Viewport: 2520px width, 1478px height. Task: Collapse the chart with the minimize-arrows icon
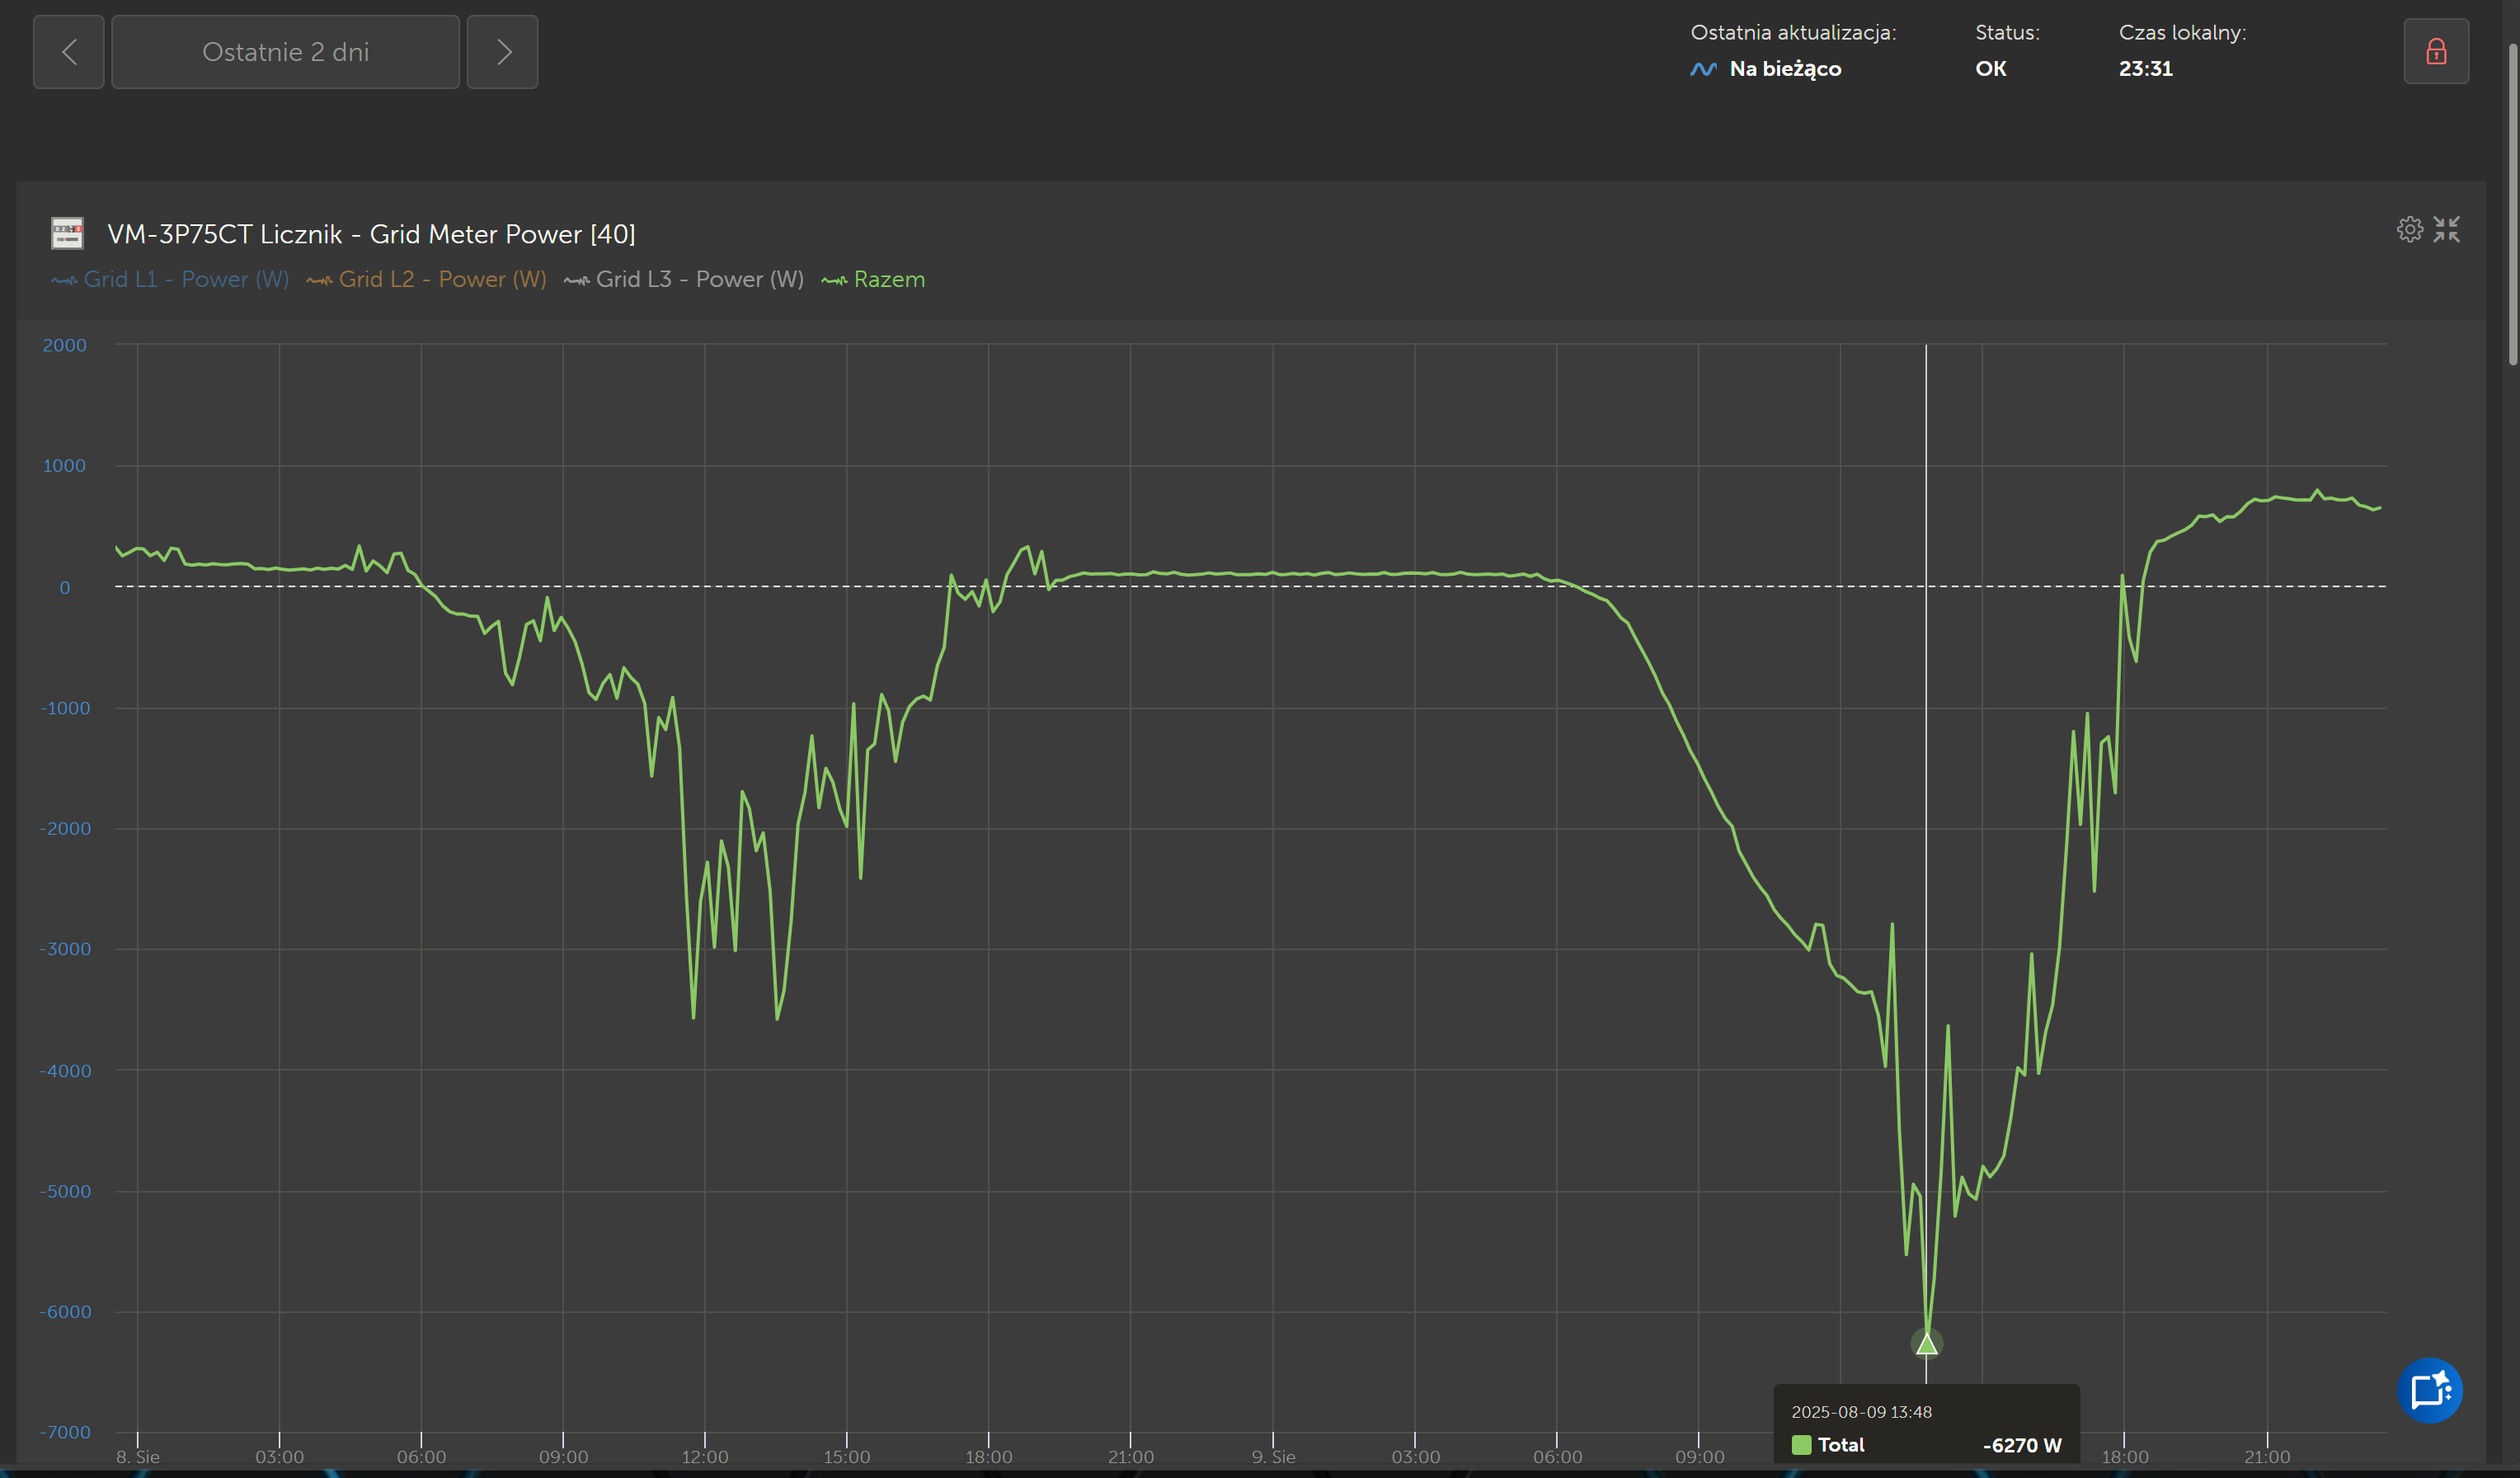coord(2446,230)
